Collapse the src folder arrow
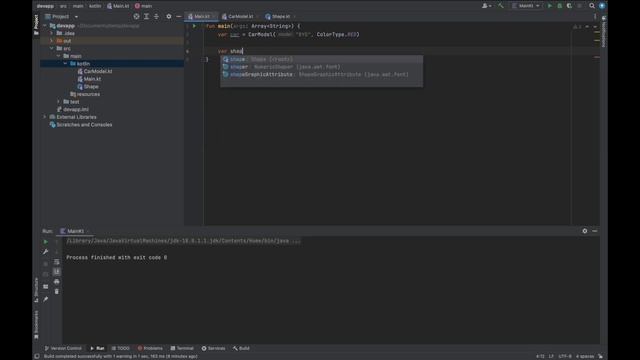The width and height of the screenshot is (640, 360). [51, 49]
